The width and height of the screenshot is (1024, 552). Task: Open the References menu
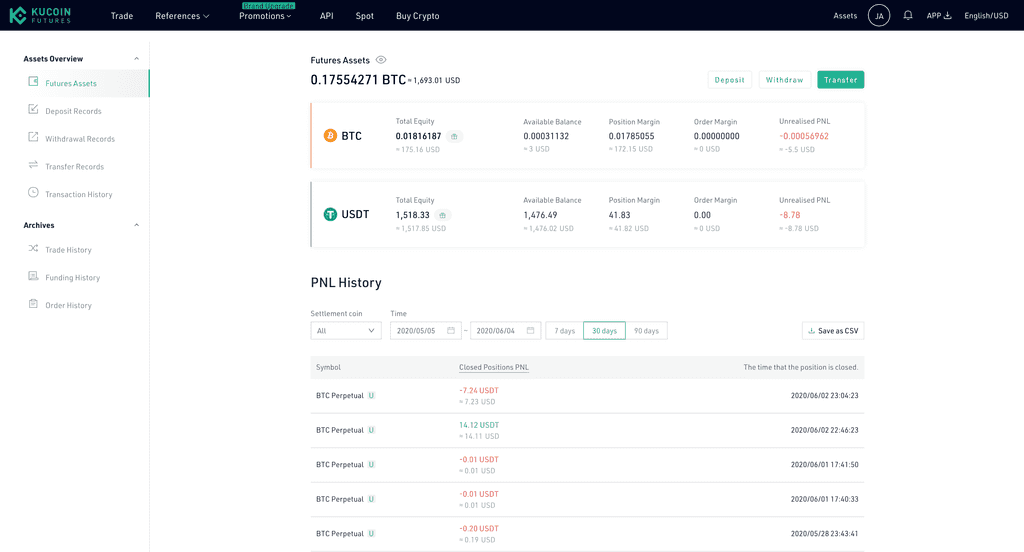coord(182,16)
